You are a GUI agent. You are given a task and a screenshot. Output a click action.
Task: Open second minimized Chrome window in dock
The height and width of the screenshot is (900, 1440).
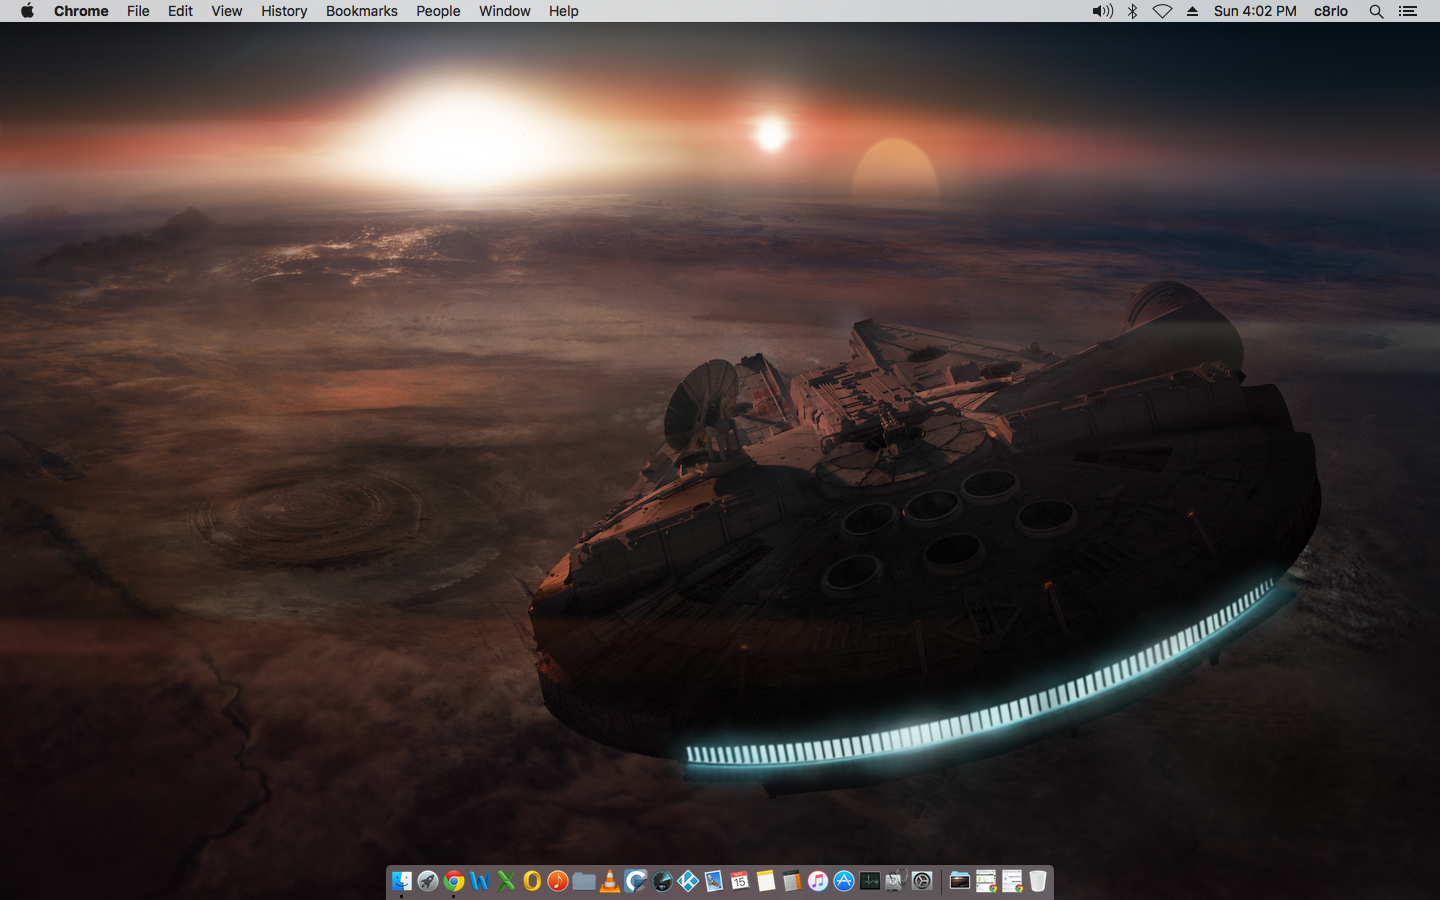(x=1012, y=881)
